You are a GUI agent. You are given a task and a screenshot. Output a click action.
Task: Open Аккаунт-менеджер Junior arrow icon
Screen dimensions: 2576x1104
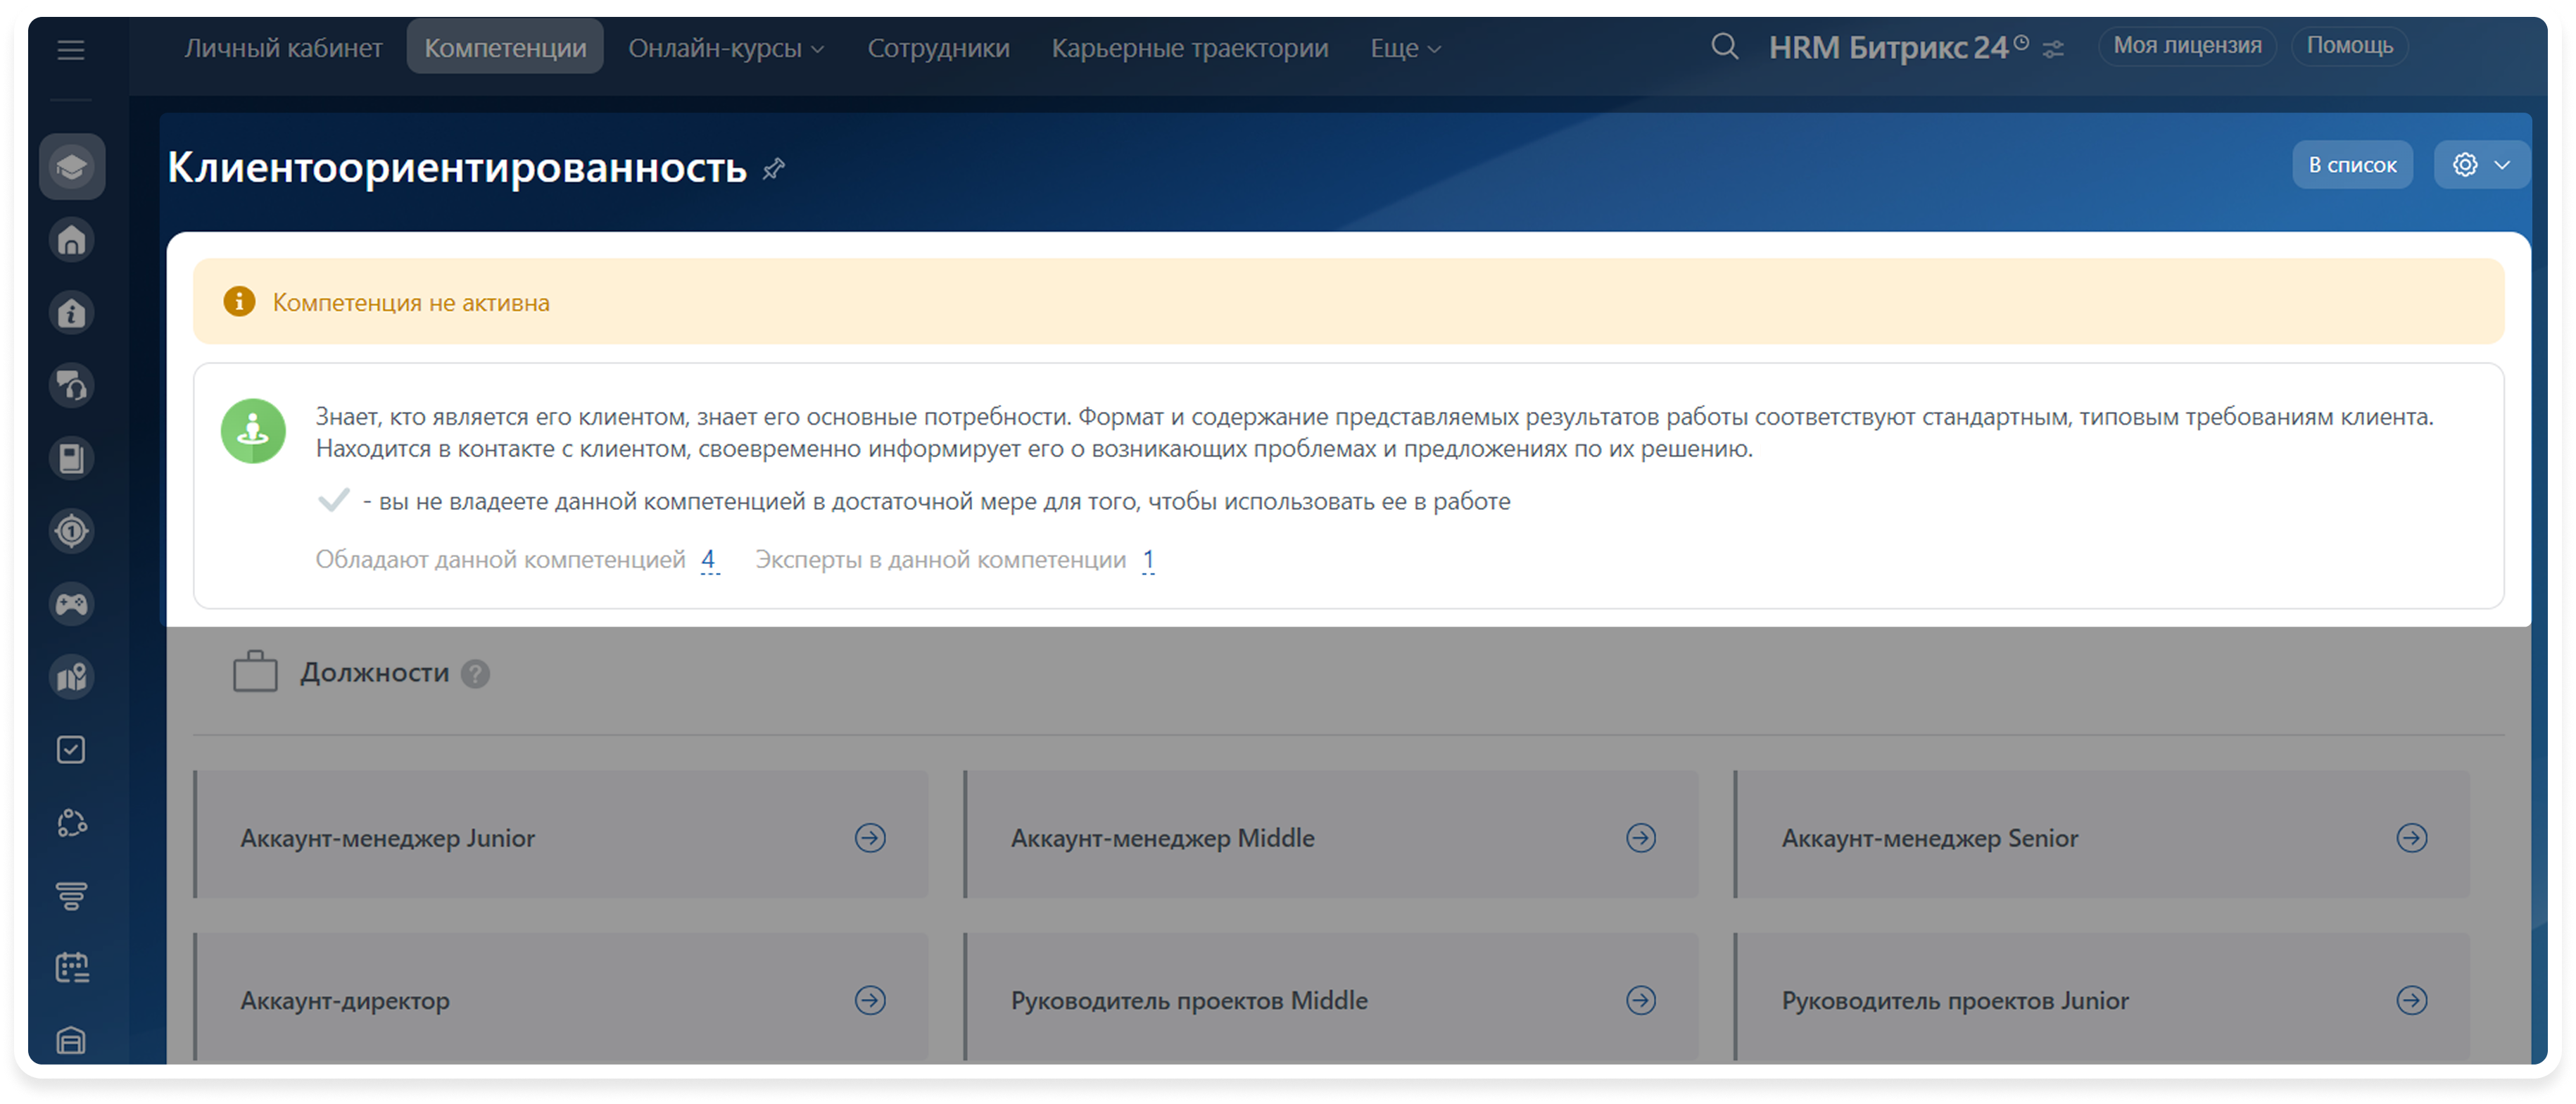pos(869,838)
